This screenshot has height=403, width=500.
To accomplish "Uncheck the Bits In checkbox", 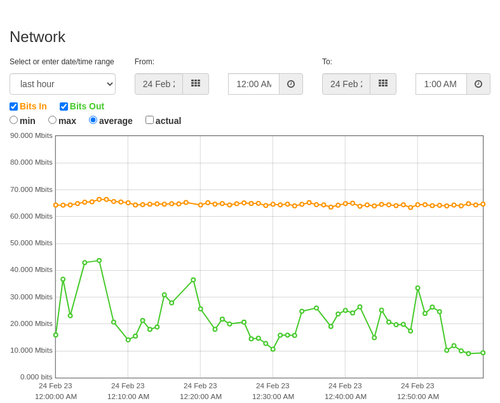I will pyautogui.click(x=14, y=106).
